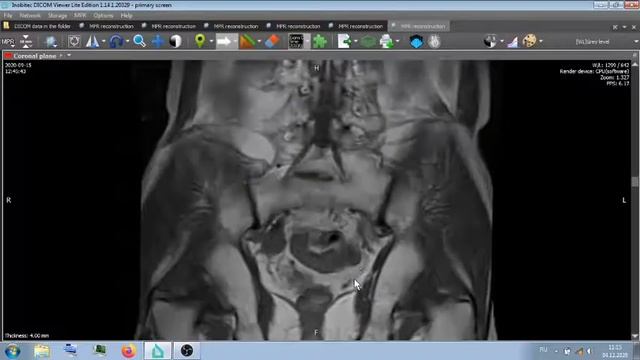
Task: Click the printer icon with green arrow
Action: [387, 41]
